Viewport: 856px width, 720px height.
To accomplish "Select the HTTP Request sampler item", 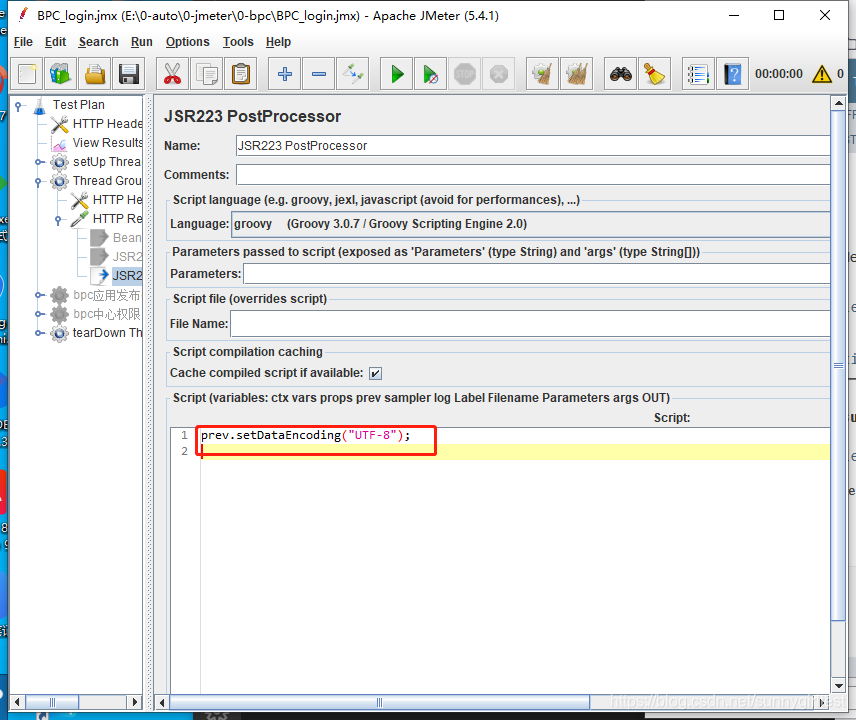I will 117,219.
